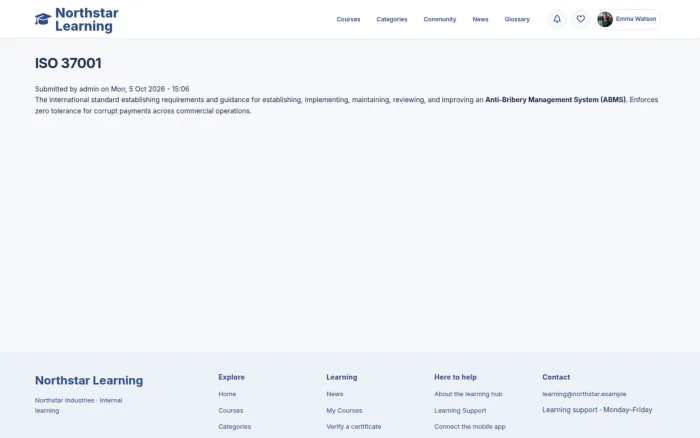The height and width of the screenshot is (438, 700).
Task: Open News in the top navigation
Action: [480, 19]
